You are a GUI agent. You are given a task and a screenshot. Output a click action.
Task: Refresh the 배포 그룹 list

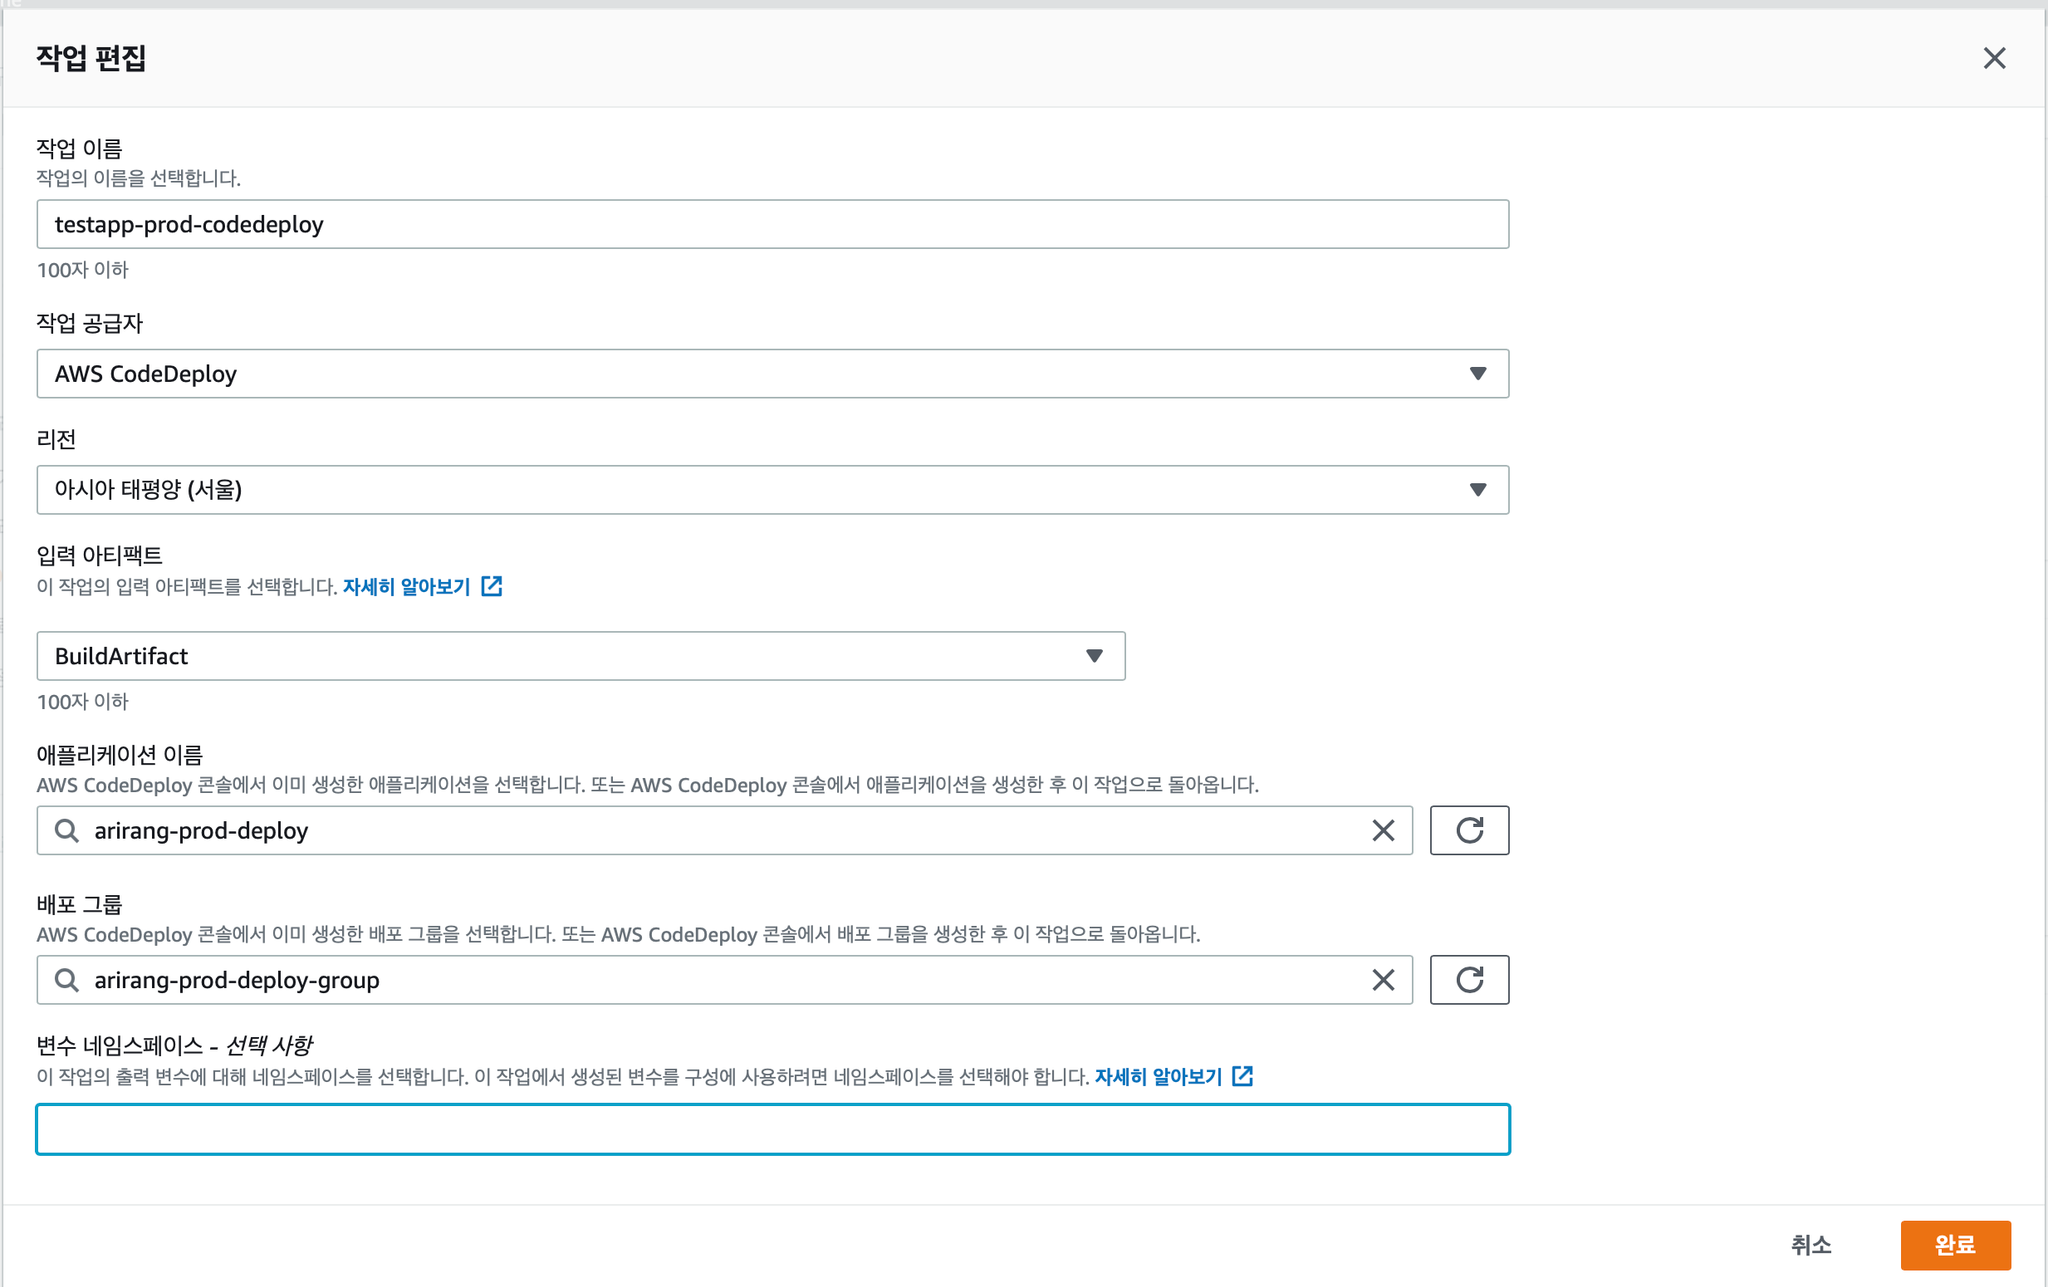click(x=1469, y=980)
